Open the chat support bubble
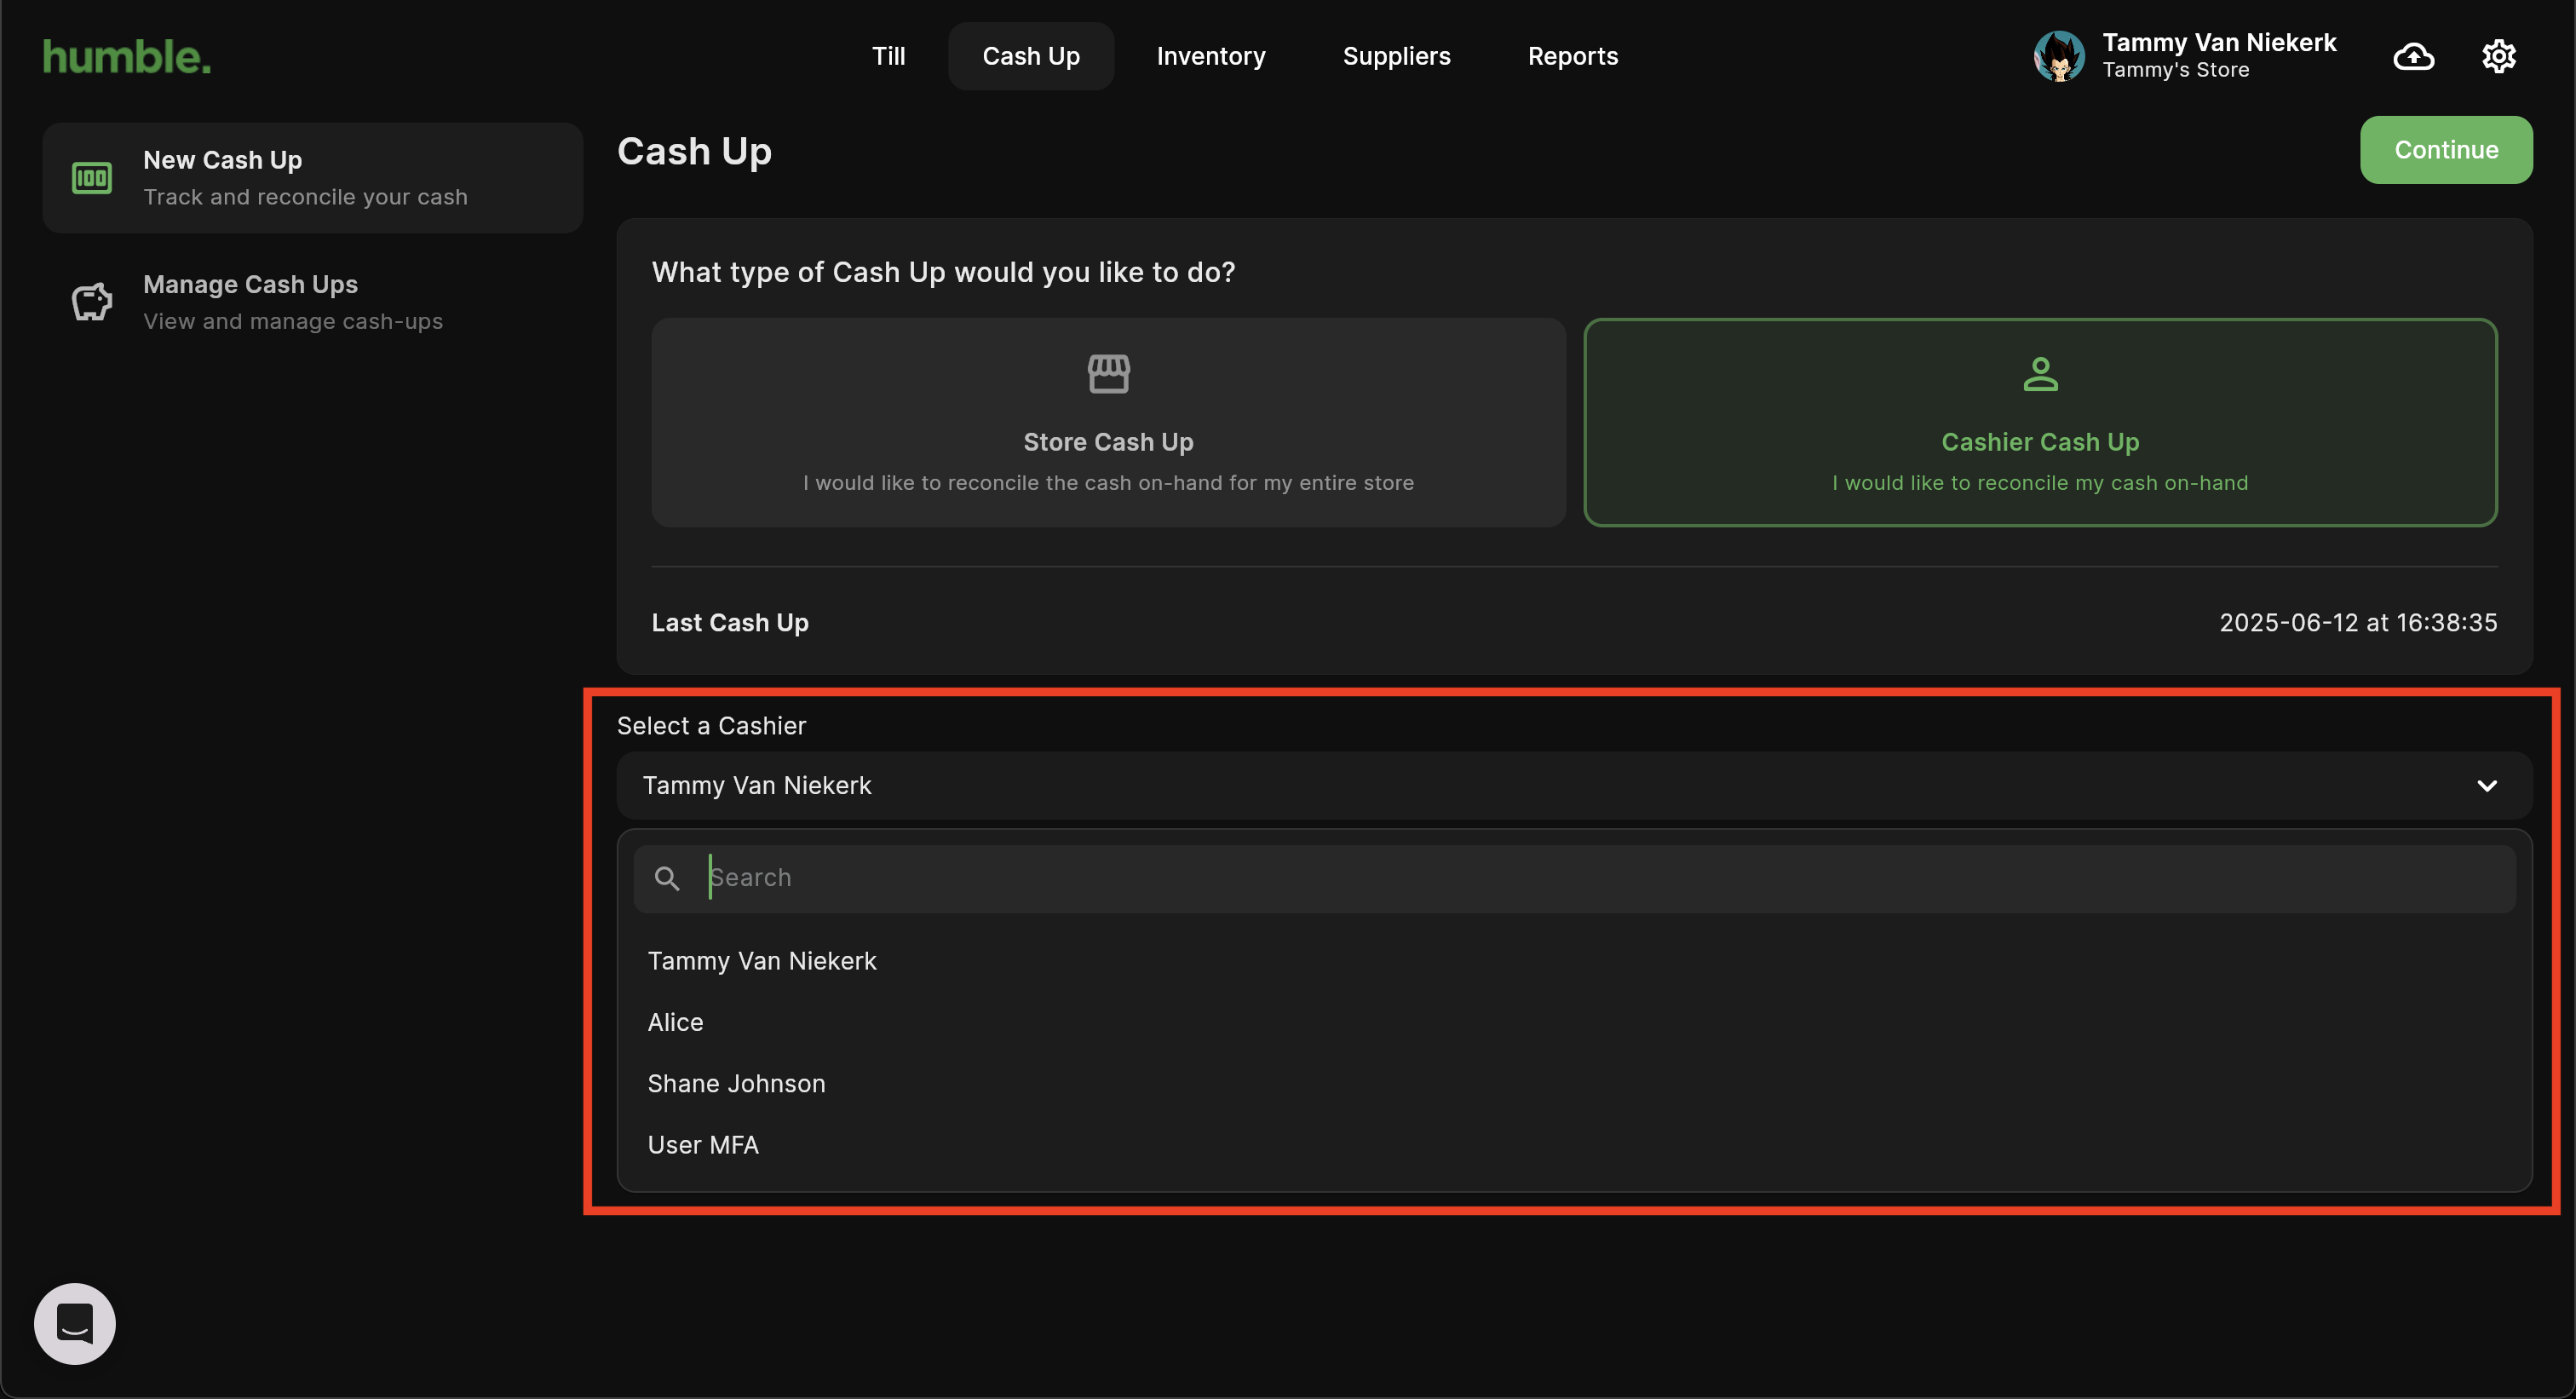This screenshot has width=2576, height=1399. tap(75, 1323)
